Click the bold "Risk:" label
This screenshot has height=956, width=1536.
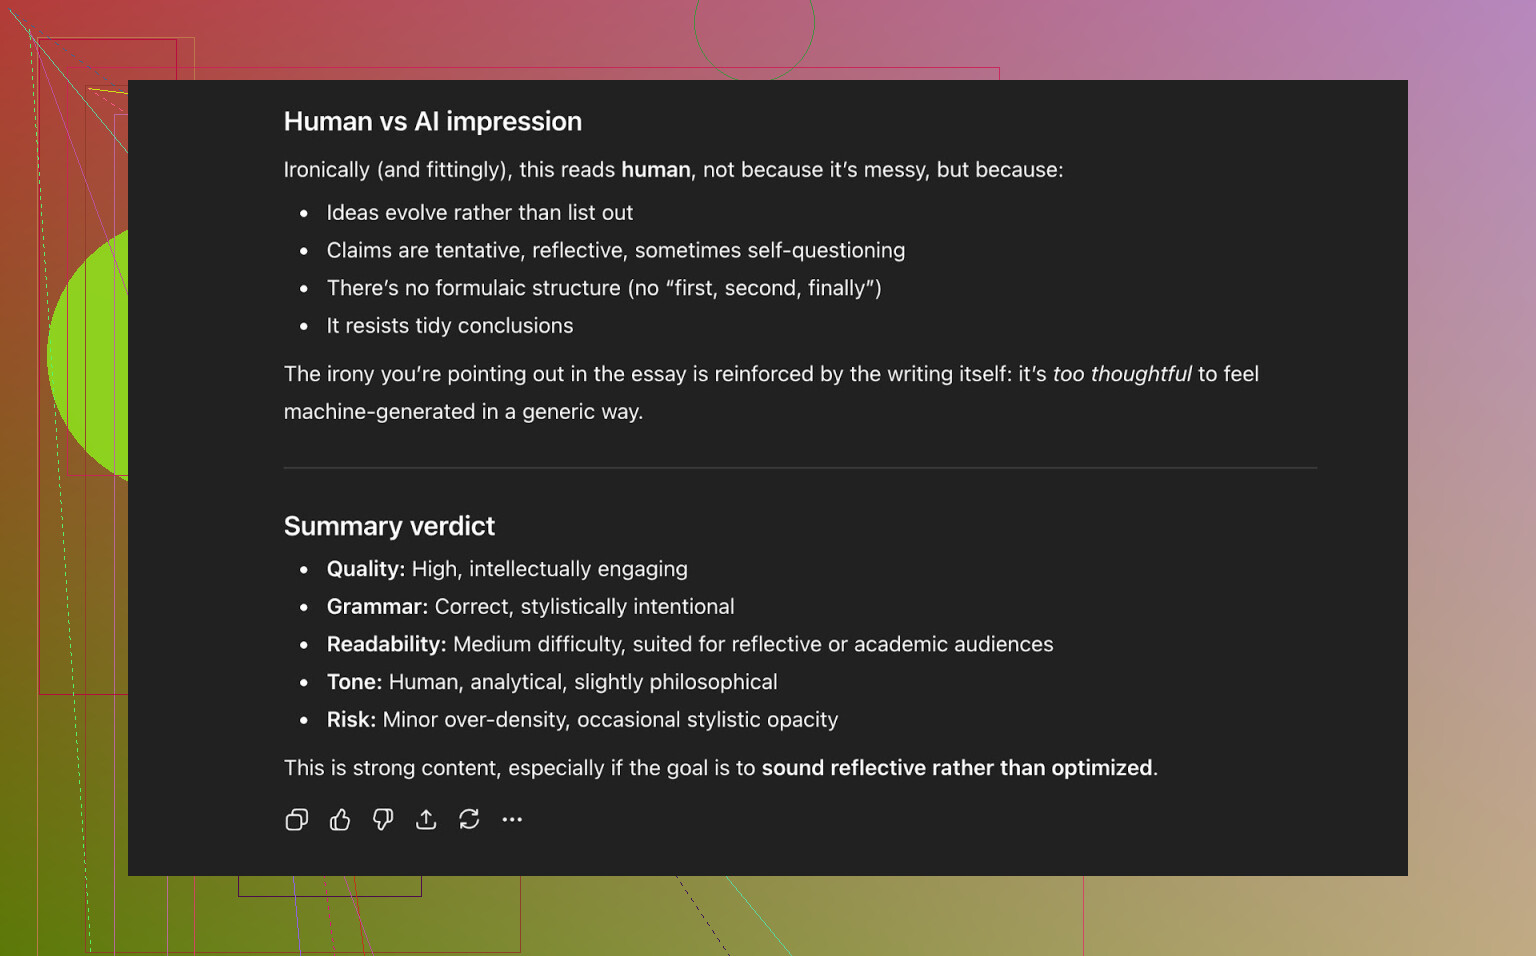pyautogui.click(x=351, y=720)
